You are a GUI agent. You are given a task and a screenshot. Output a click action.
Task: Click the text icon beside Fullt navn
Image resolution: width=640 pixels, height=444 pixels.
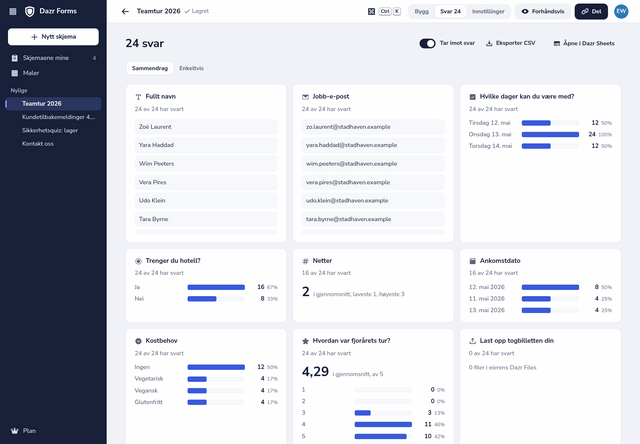[x=138, y=97]
